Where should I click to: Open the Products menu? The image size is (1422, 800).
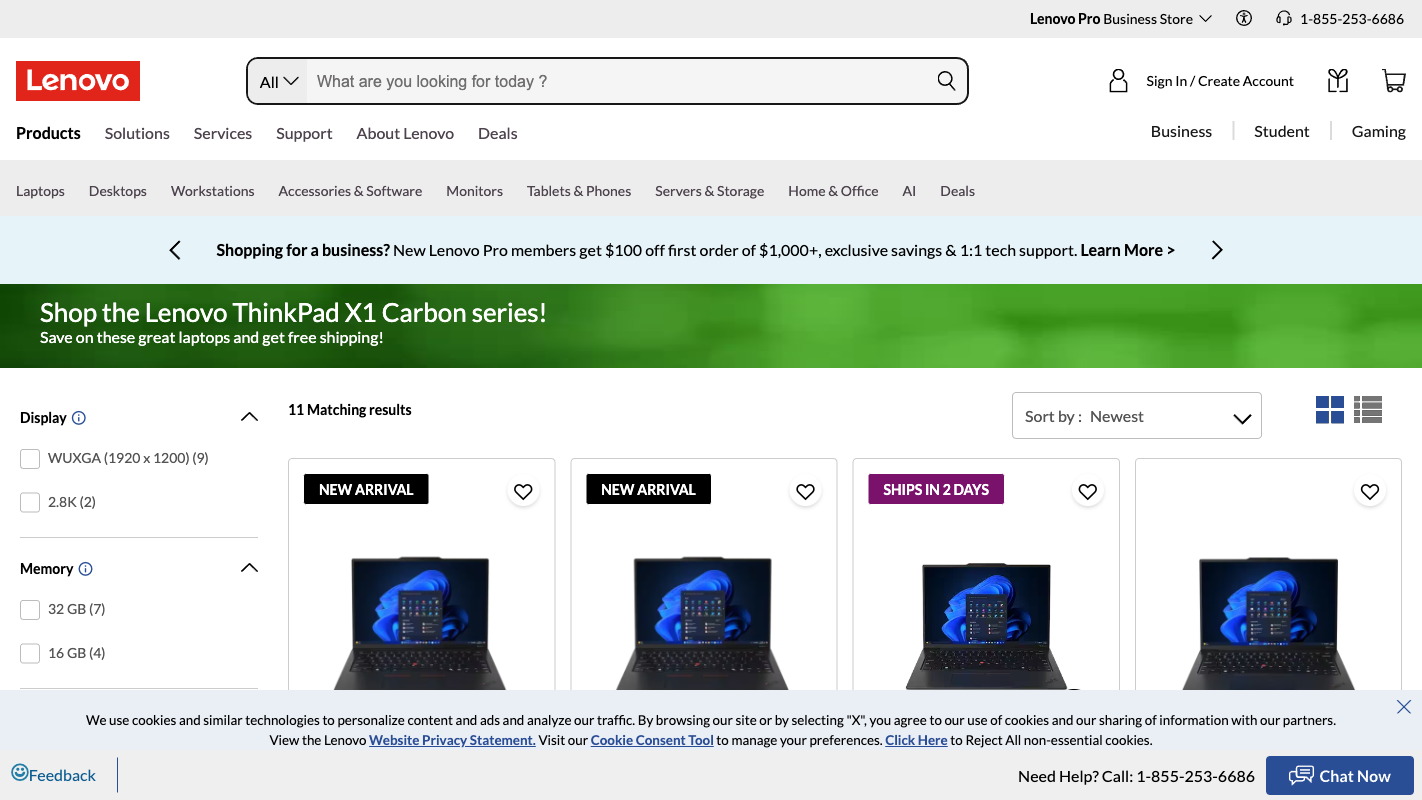[48, 133]
